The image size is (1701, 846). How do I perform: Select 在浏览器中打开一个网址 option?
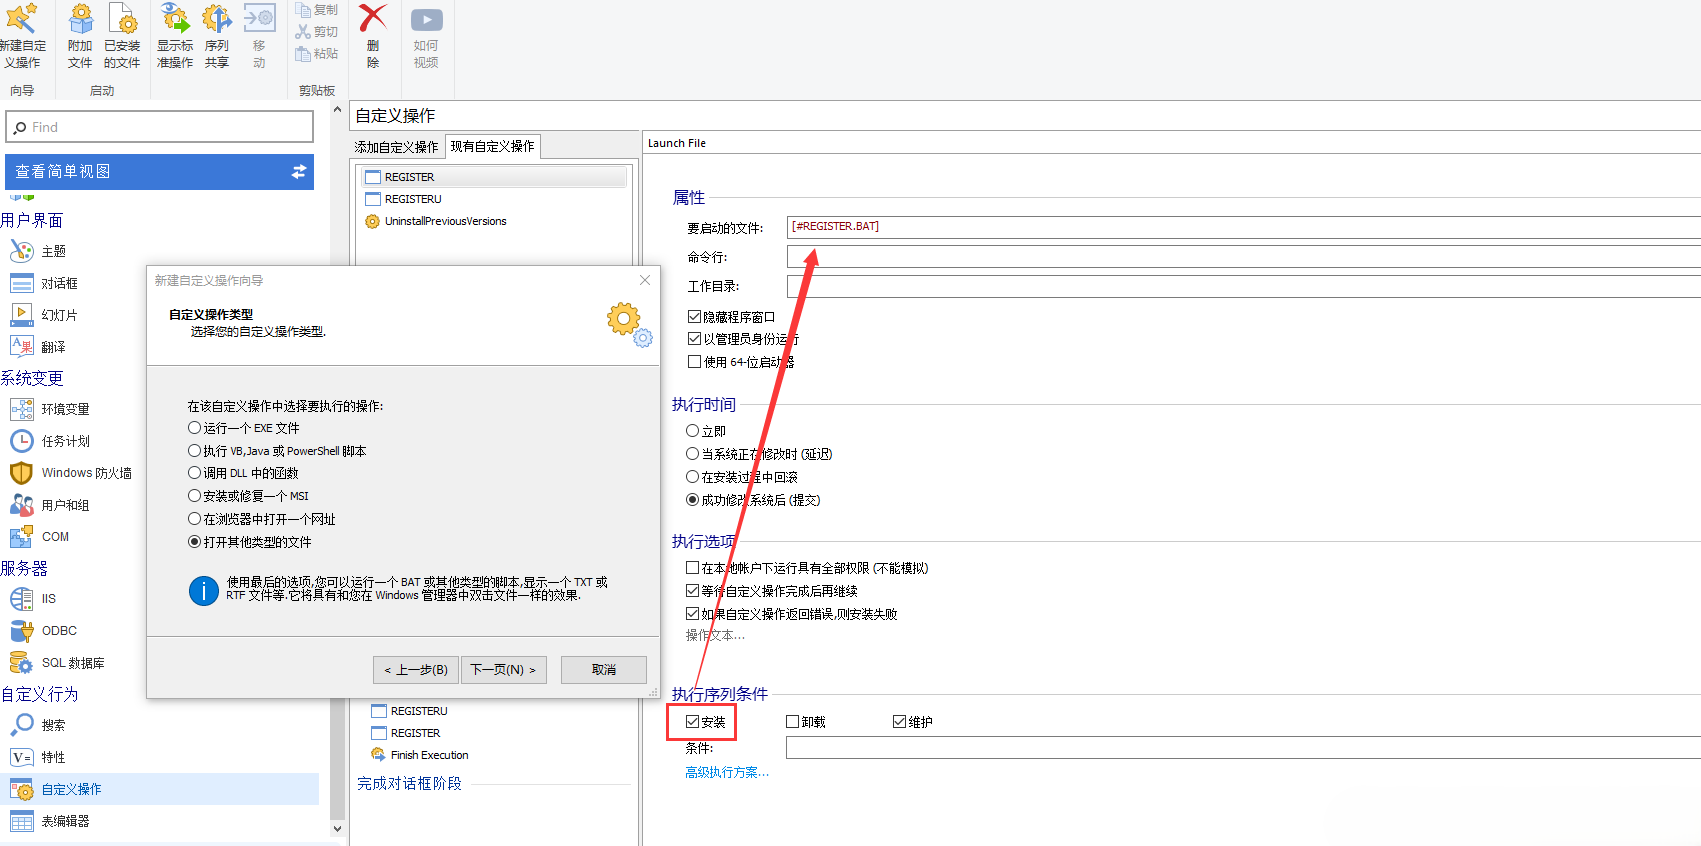click(261, 519)
